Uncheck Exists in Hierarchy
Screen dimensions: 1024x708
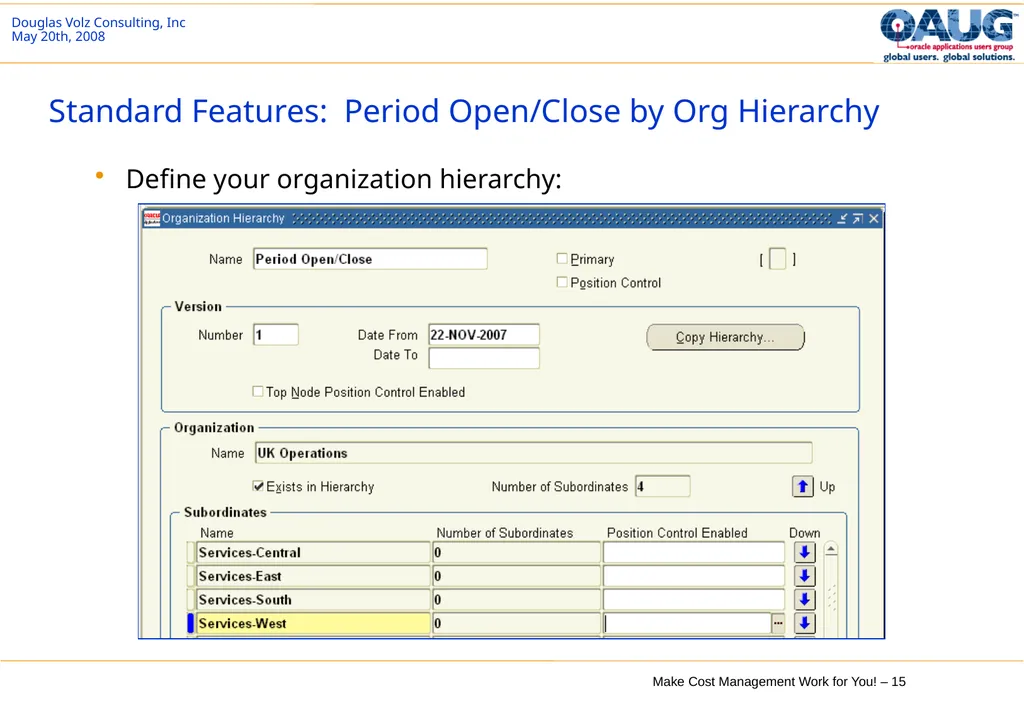click(x=258, y=486)
